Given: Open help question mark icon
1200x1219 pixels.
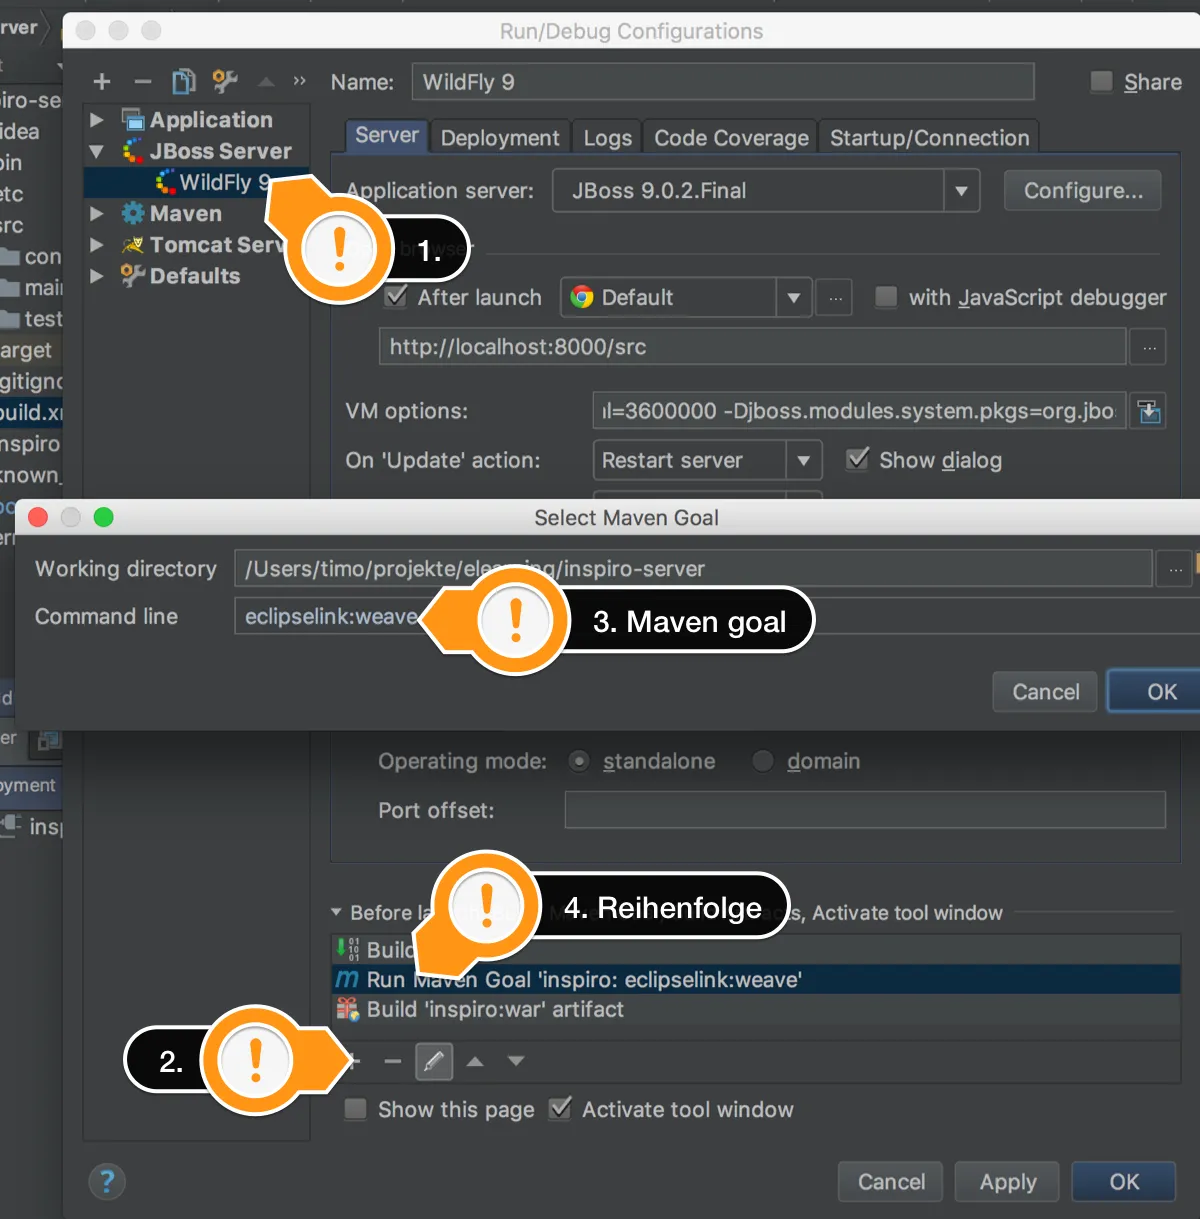Looking at the screenshot, I should tap(107, 1182).
